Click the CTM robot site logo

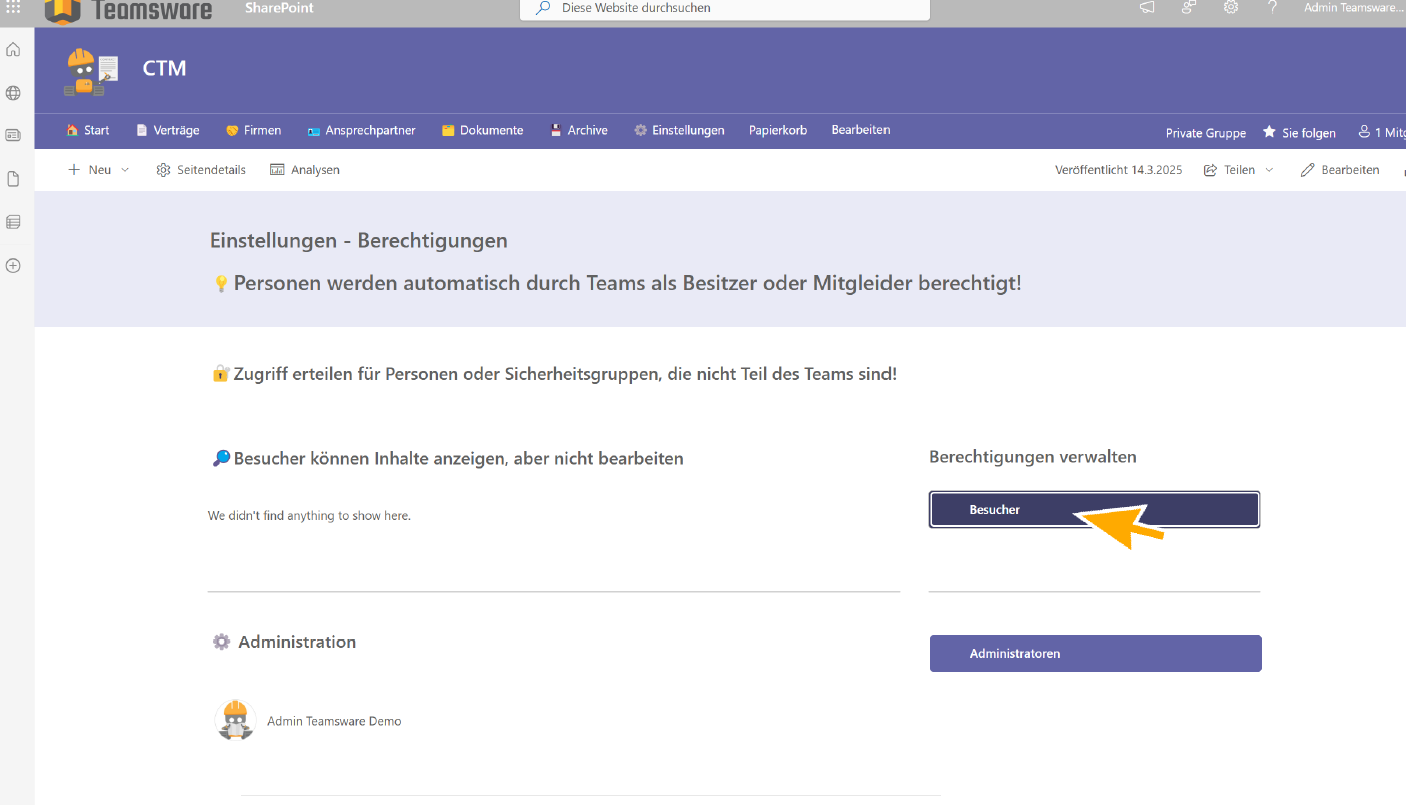pyautogui.click(x=92, y=71)
